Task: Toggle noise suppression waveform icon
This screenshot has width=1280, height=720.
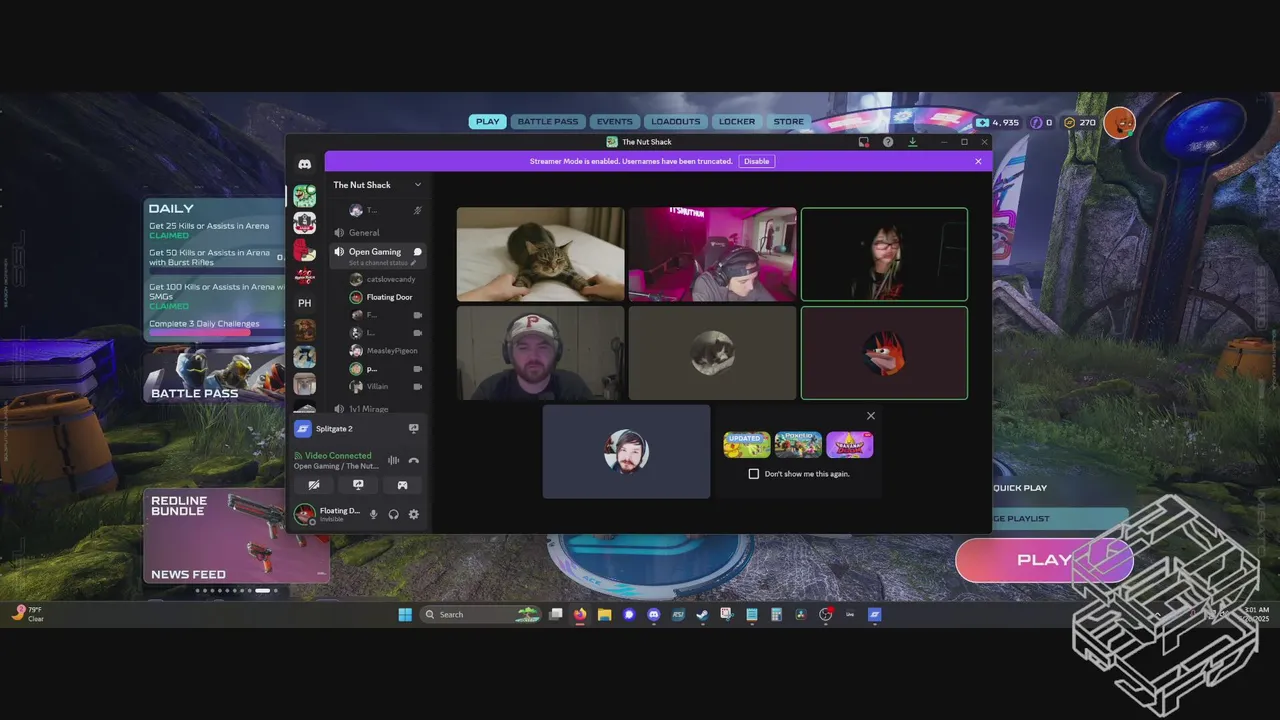Action: [x=393, y=461]
